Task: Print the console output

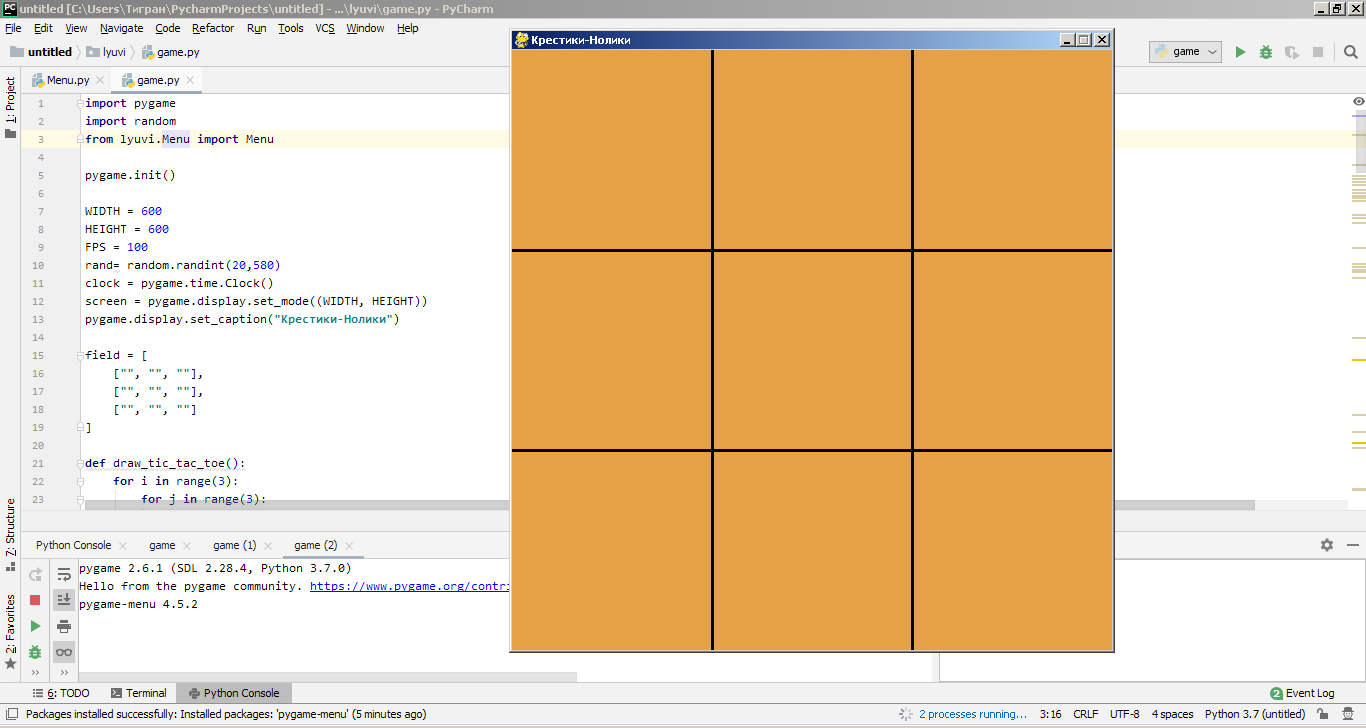Action: coord(64,626)
